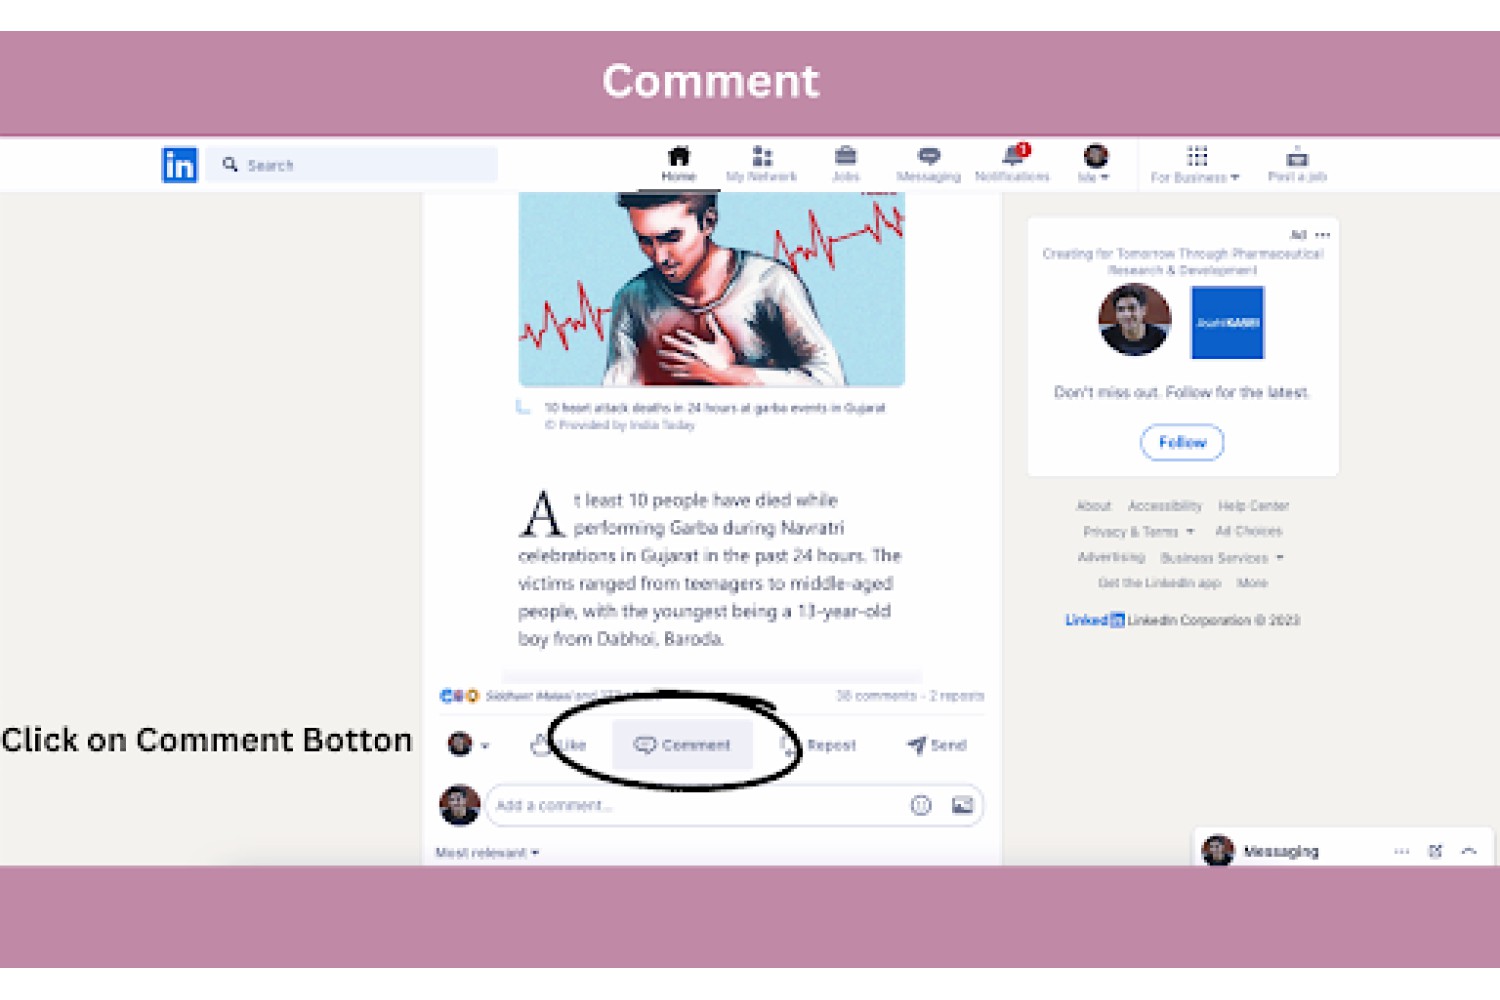Open the Help Center footer link
Screen dimensions: 1500x1000
(x=1253, y=506)
